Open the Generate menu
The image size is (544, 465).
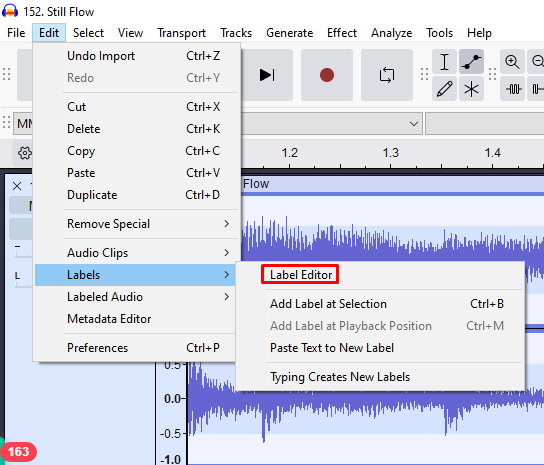[289, 33]
